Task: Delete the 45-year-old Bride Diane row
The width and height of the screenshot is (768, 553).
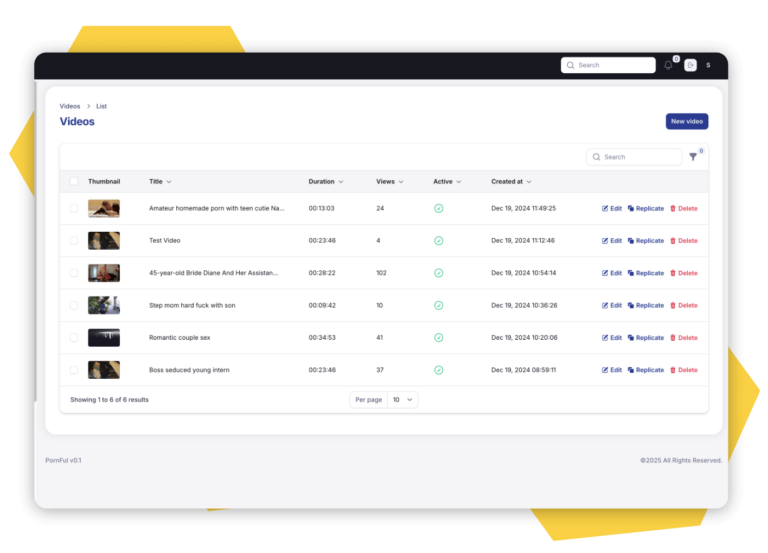Action: (x=684, y=273)
